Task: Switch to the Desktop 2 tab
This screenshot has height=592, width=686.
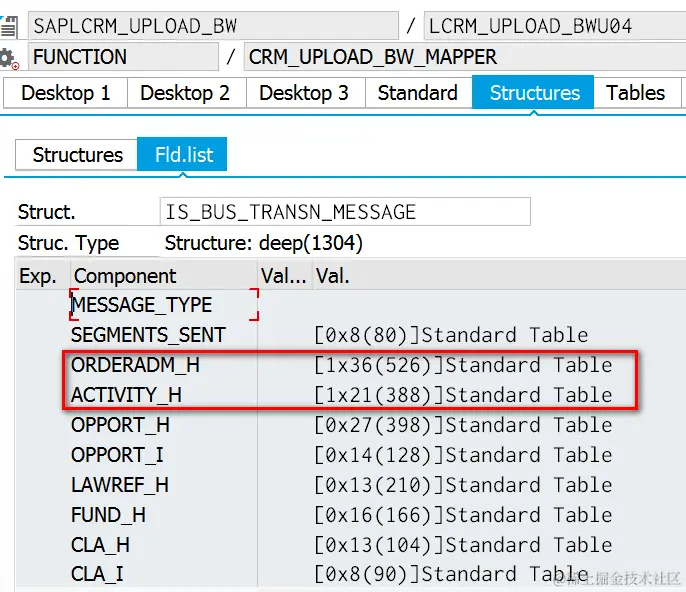Action: click(186, 93)
